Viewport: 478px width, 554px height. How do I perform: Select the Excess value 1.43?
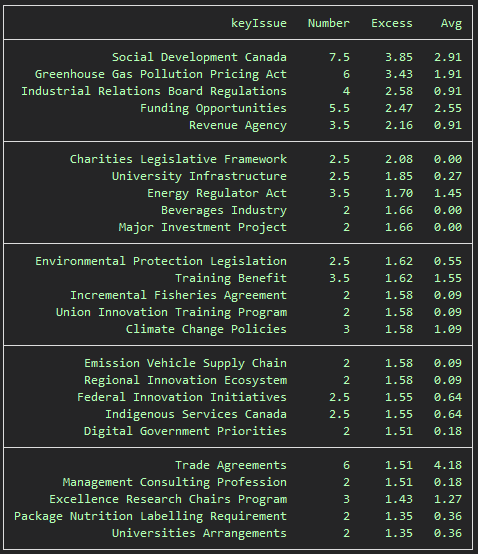(399, 499)
